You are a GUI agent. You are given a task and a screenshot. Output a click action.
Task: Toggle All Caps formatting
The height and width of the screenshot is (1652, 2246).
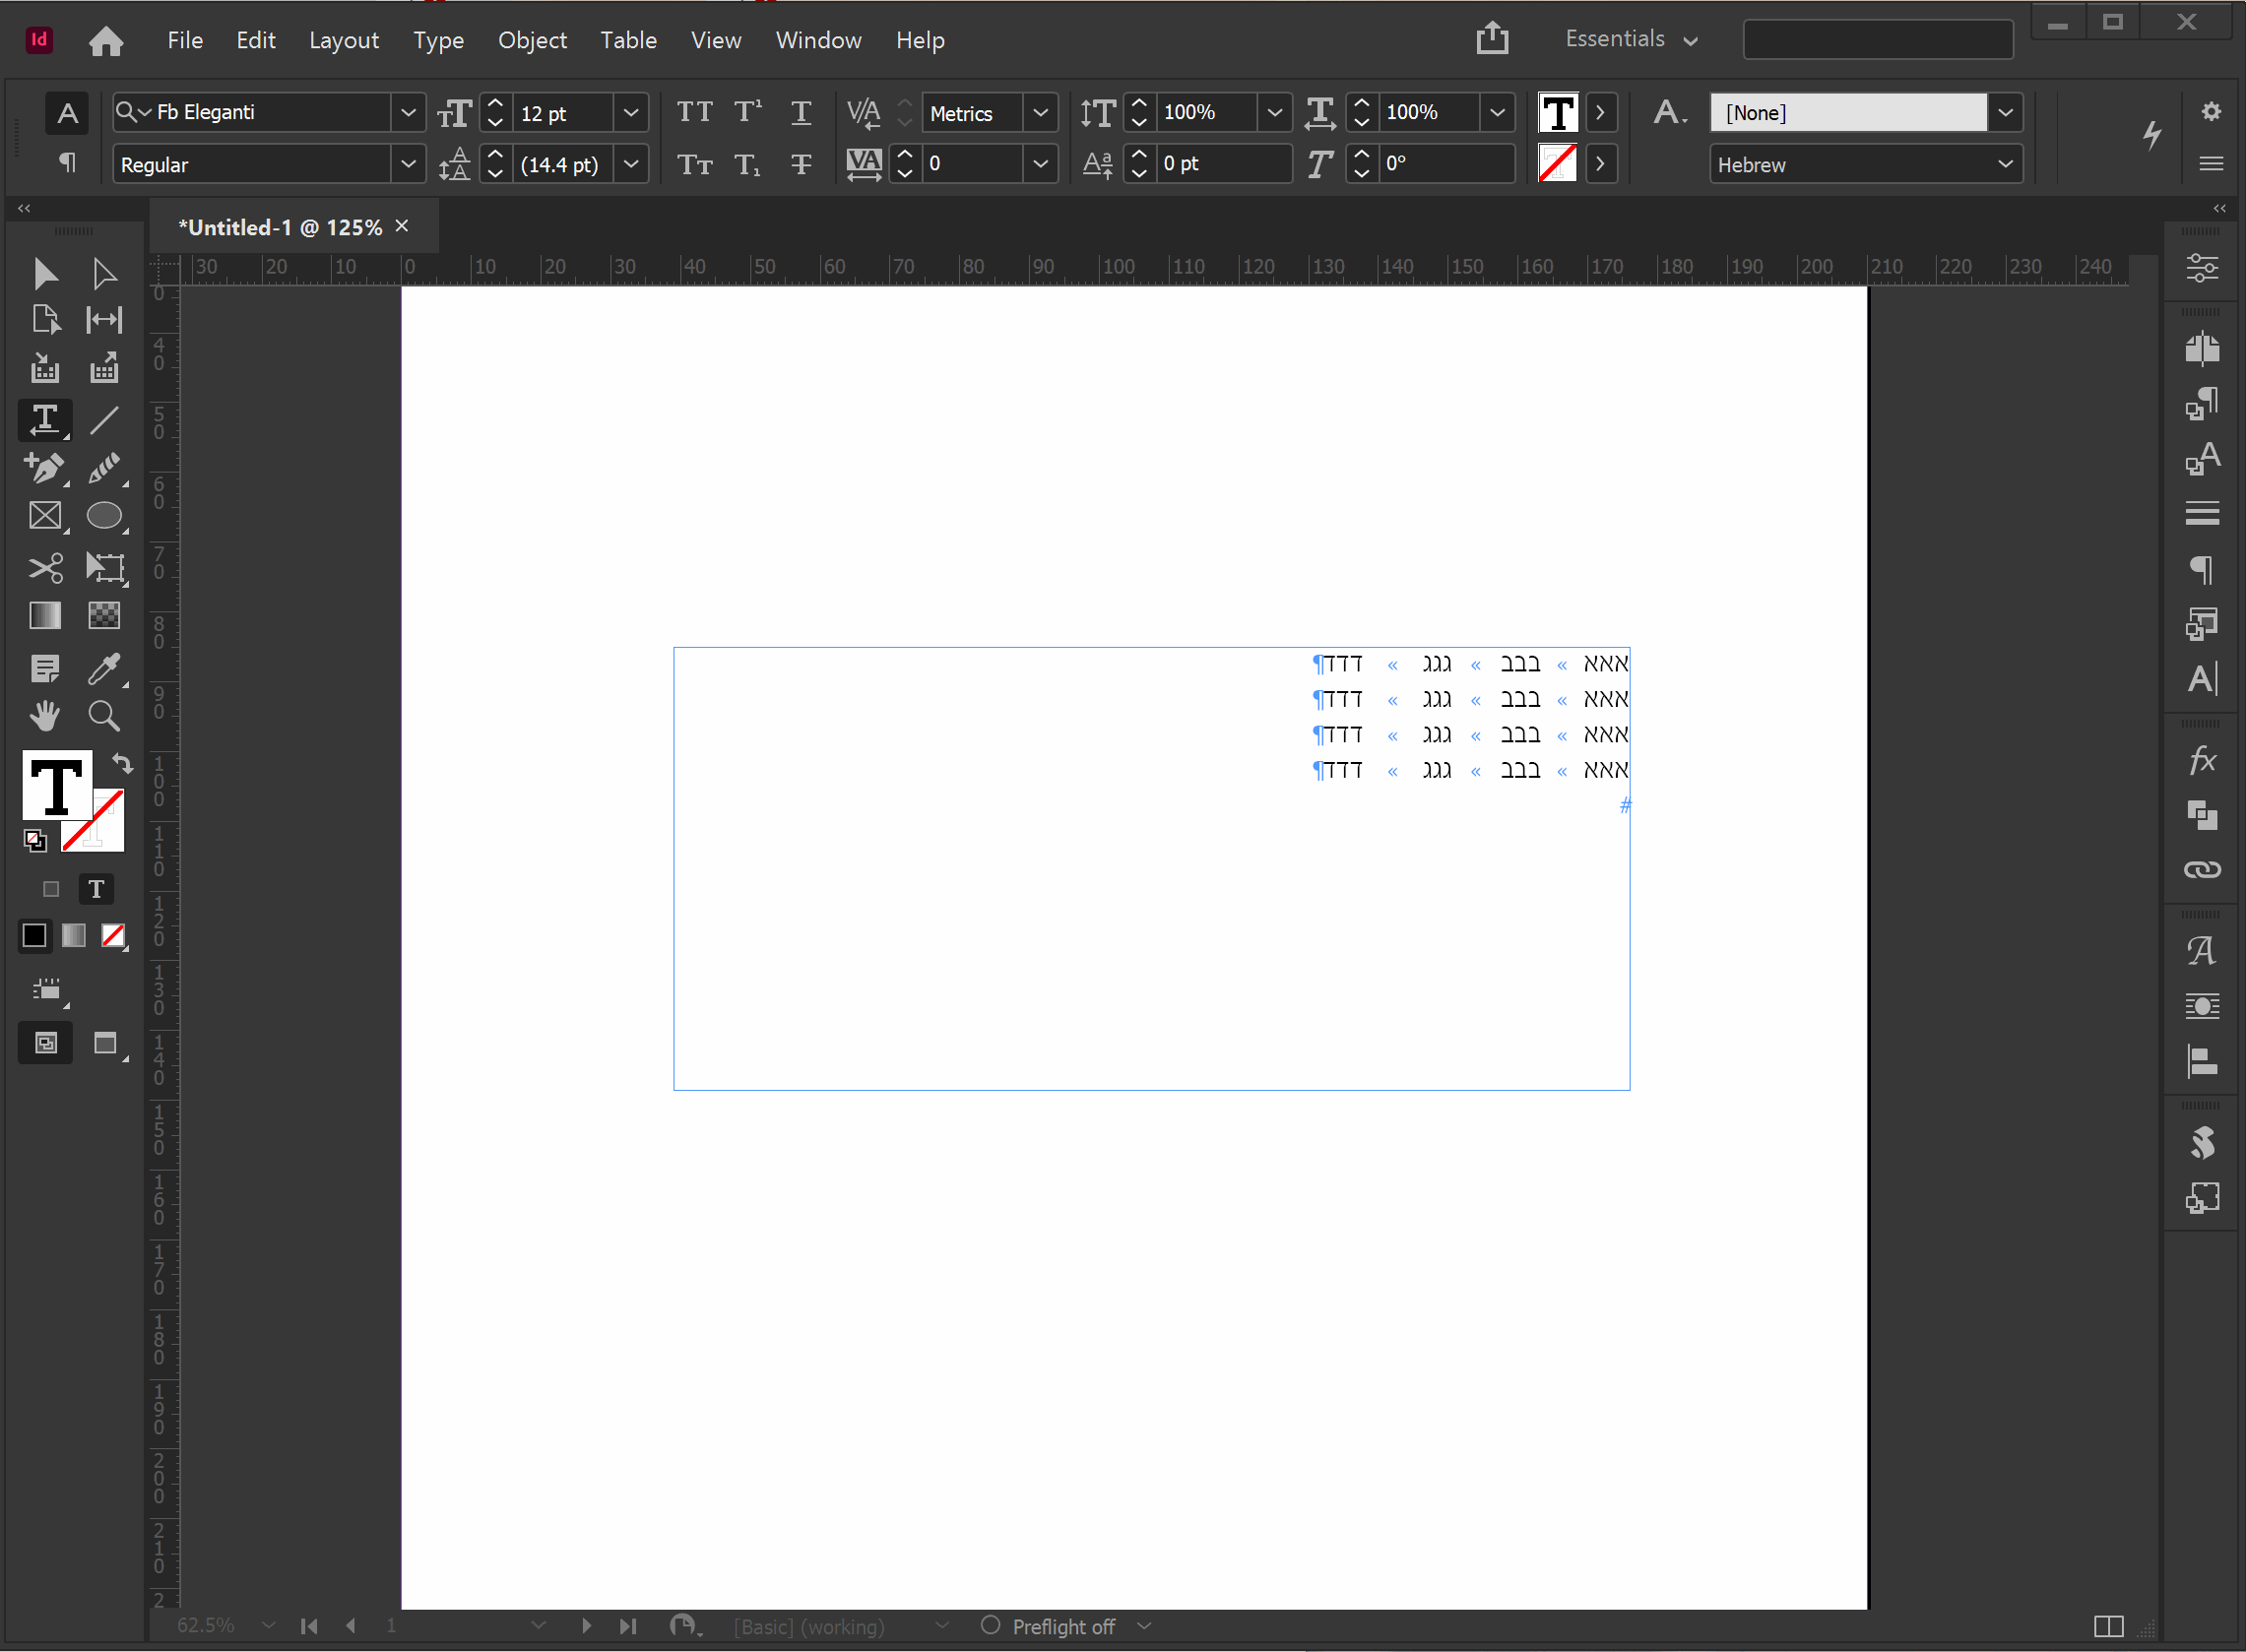(694, 112)
